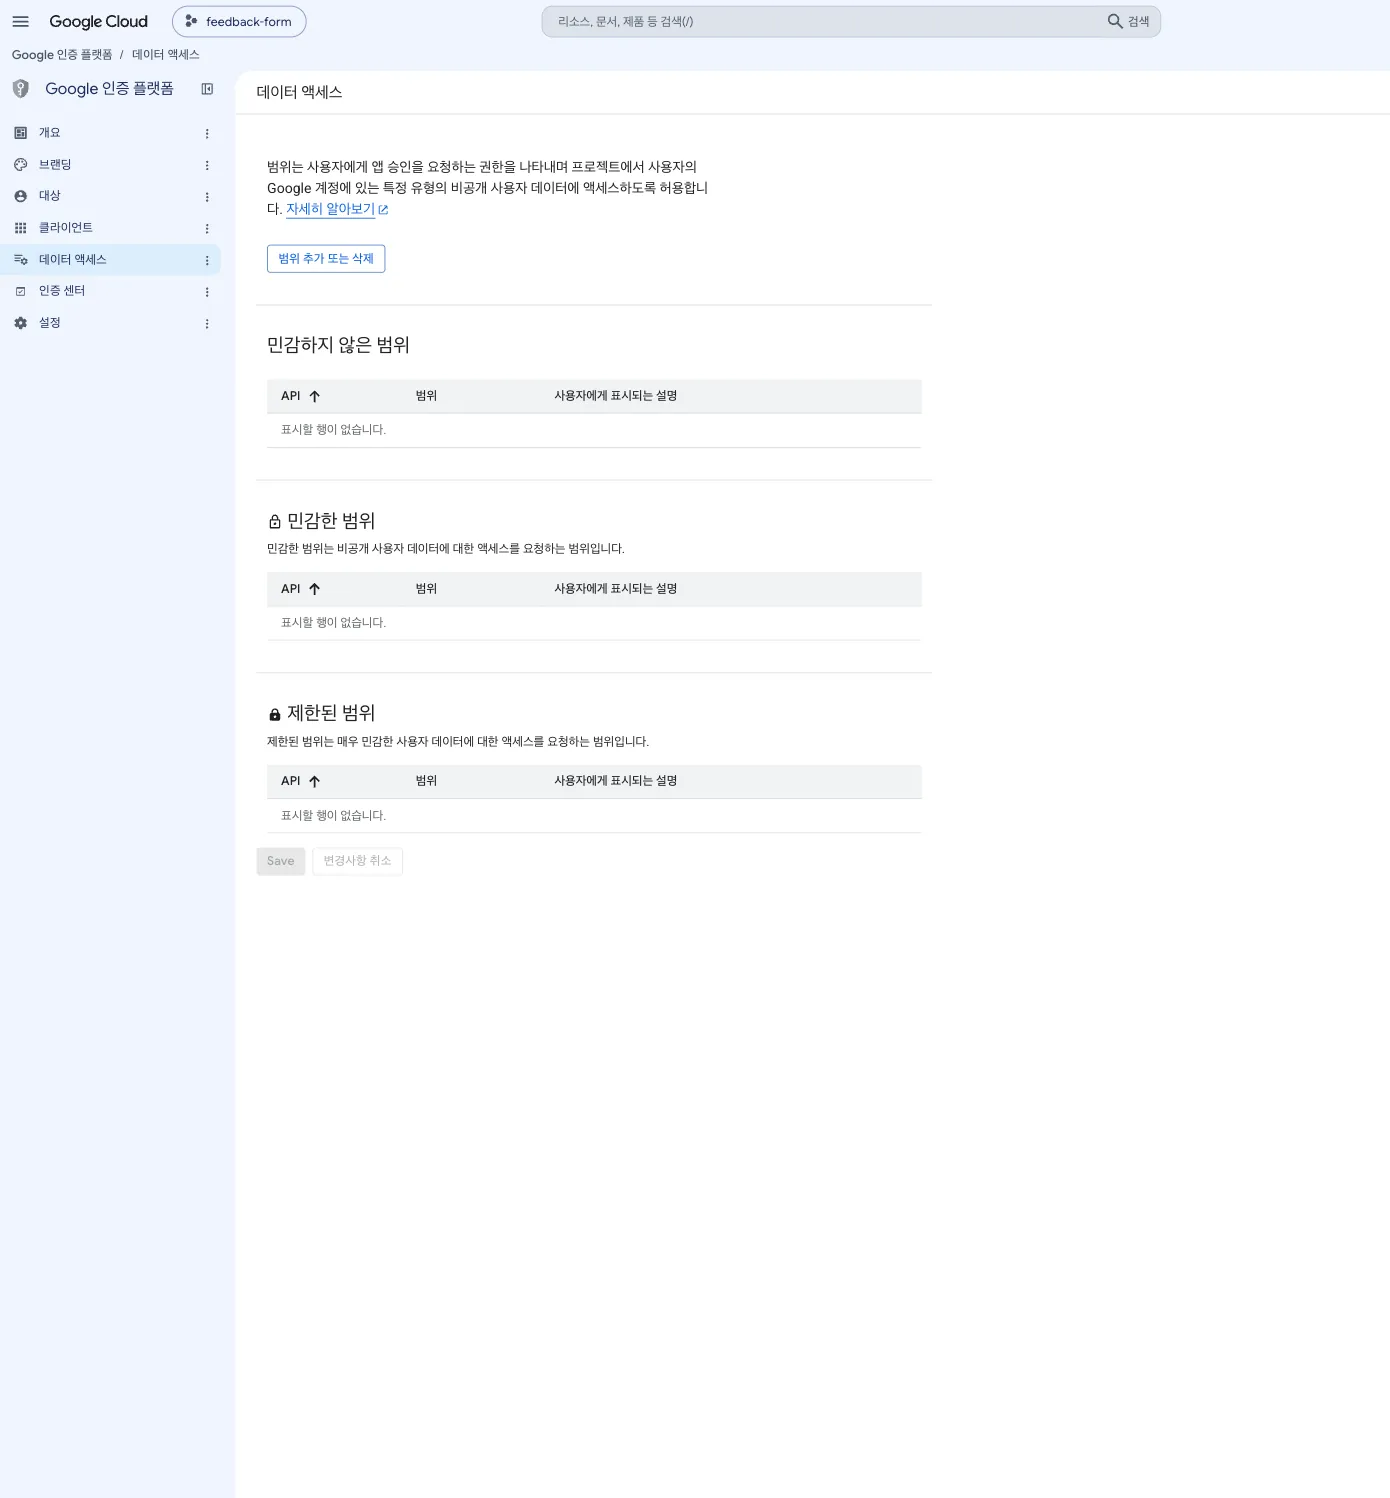Click 범위 column header in 민감한 범위 table

coord(426,589)
